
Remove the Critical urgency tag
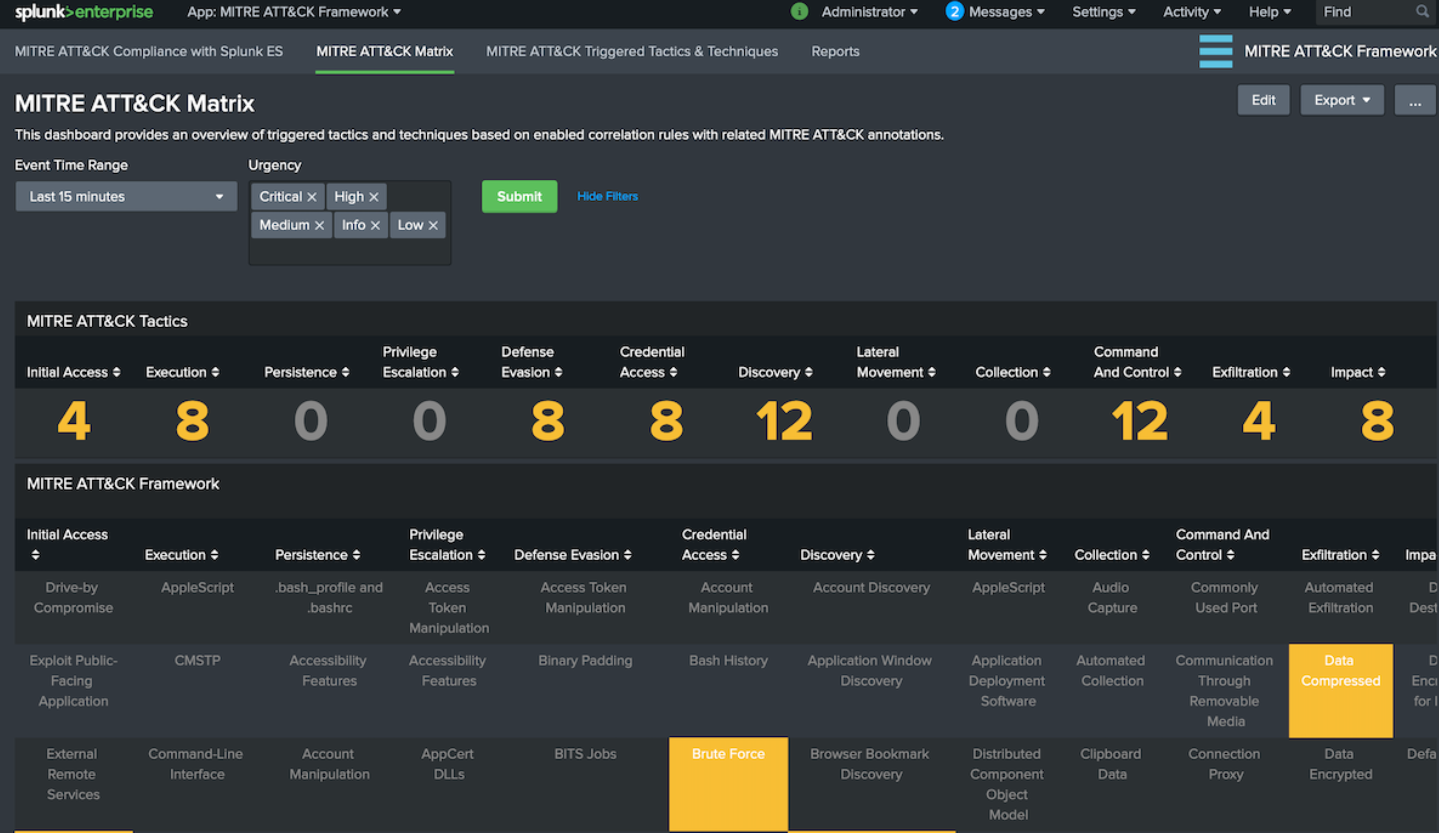312,197
